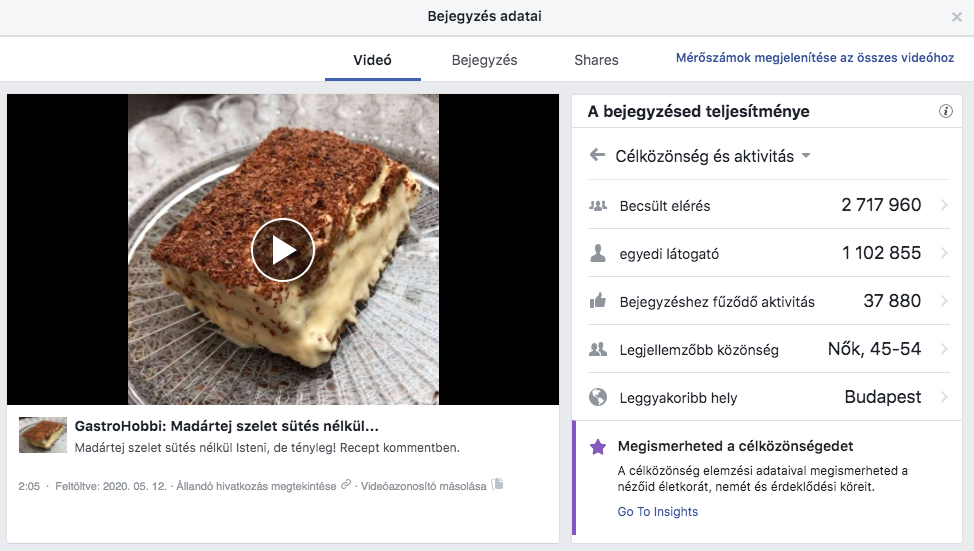Screen dimensions: 974x551
Task: Click the person icon beside egyedi látogató
Action: tap(598, 253)
